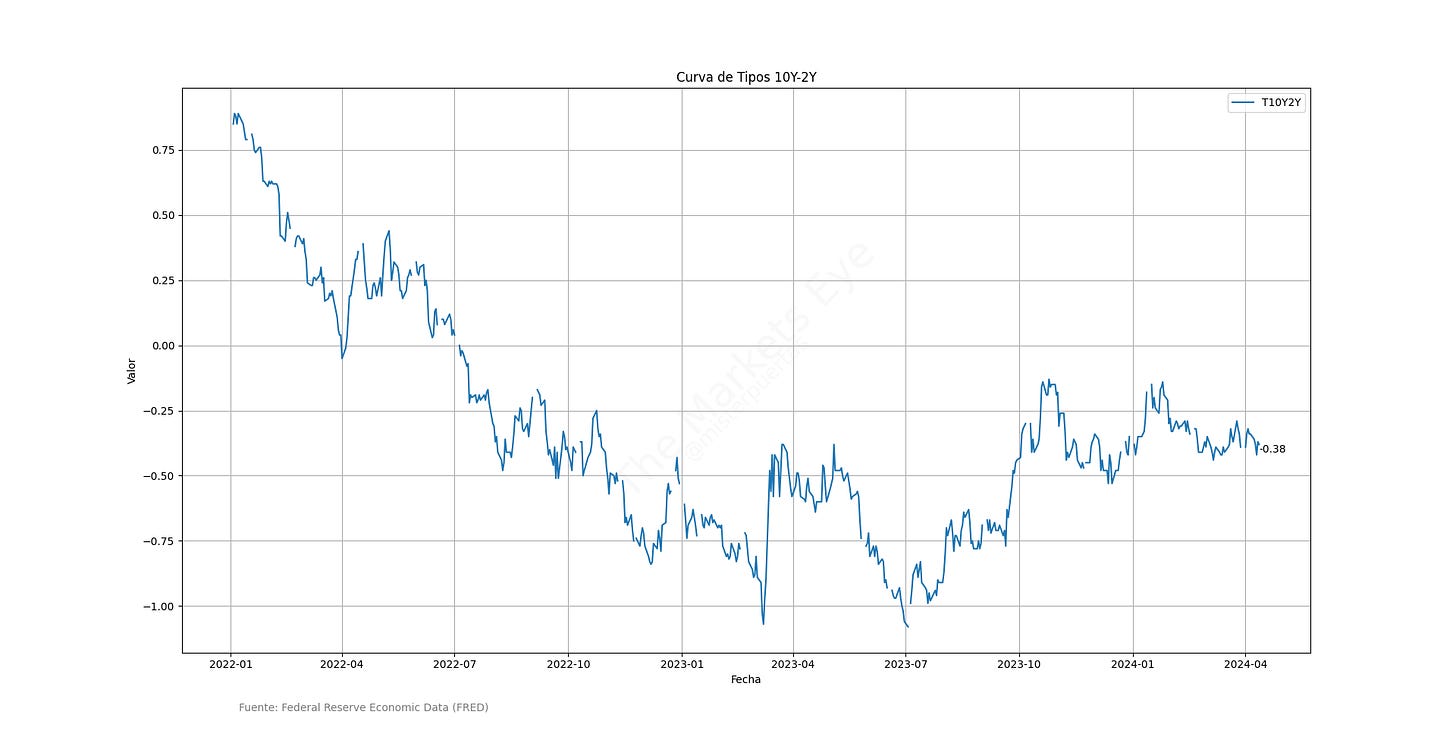This screenshot has width=1456, height=733.
Task: Click the 2023-10 x-axis tick label
Action: point(1019,664)
